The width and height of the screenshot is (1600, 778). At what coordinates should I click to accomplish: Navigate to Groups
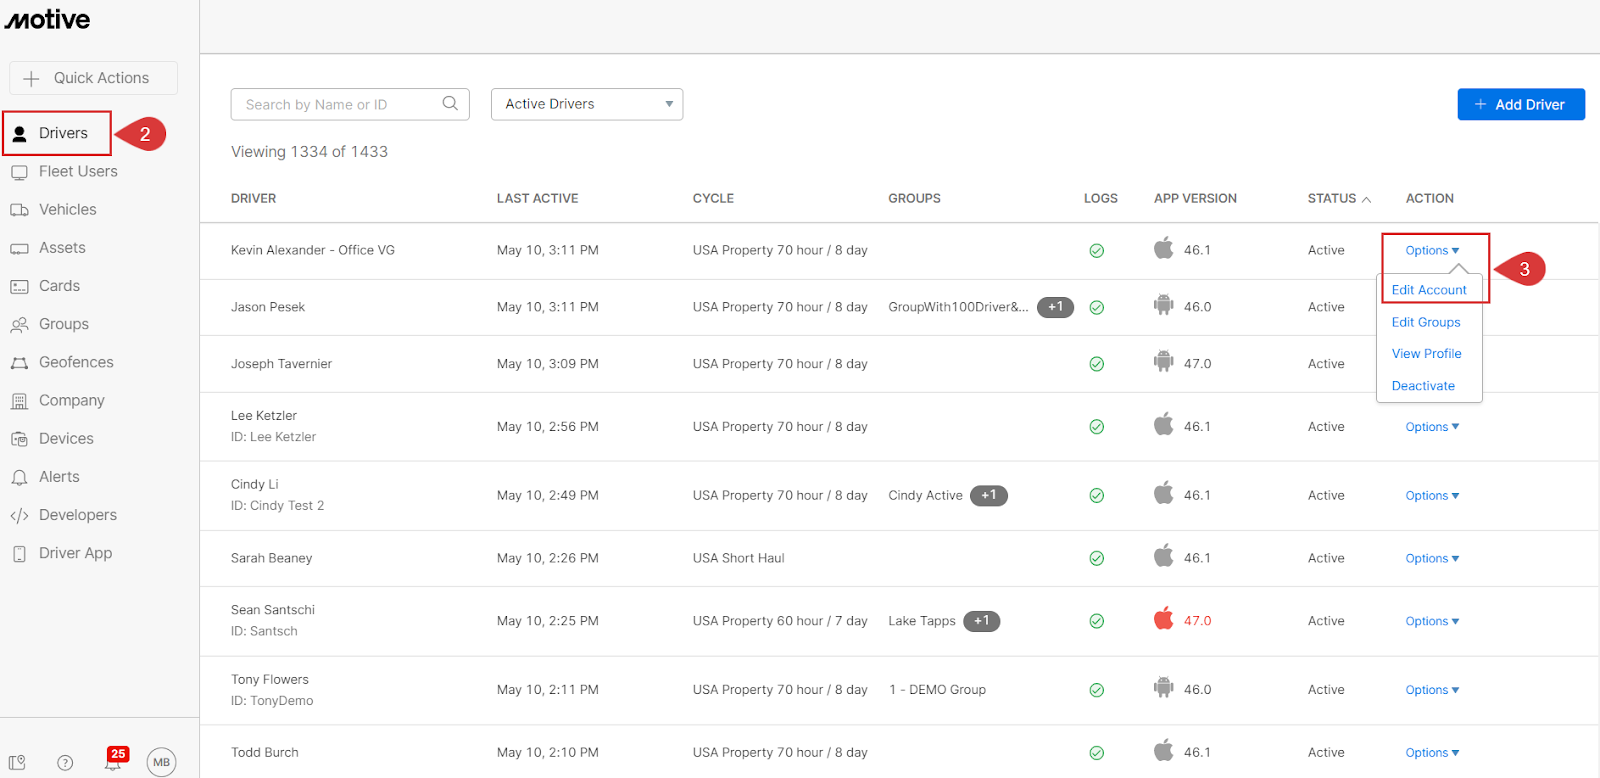pos(50,324)
